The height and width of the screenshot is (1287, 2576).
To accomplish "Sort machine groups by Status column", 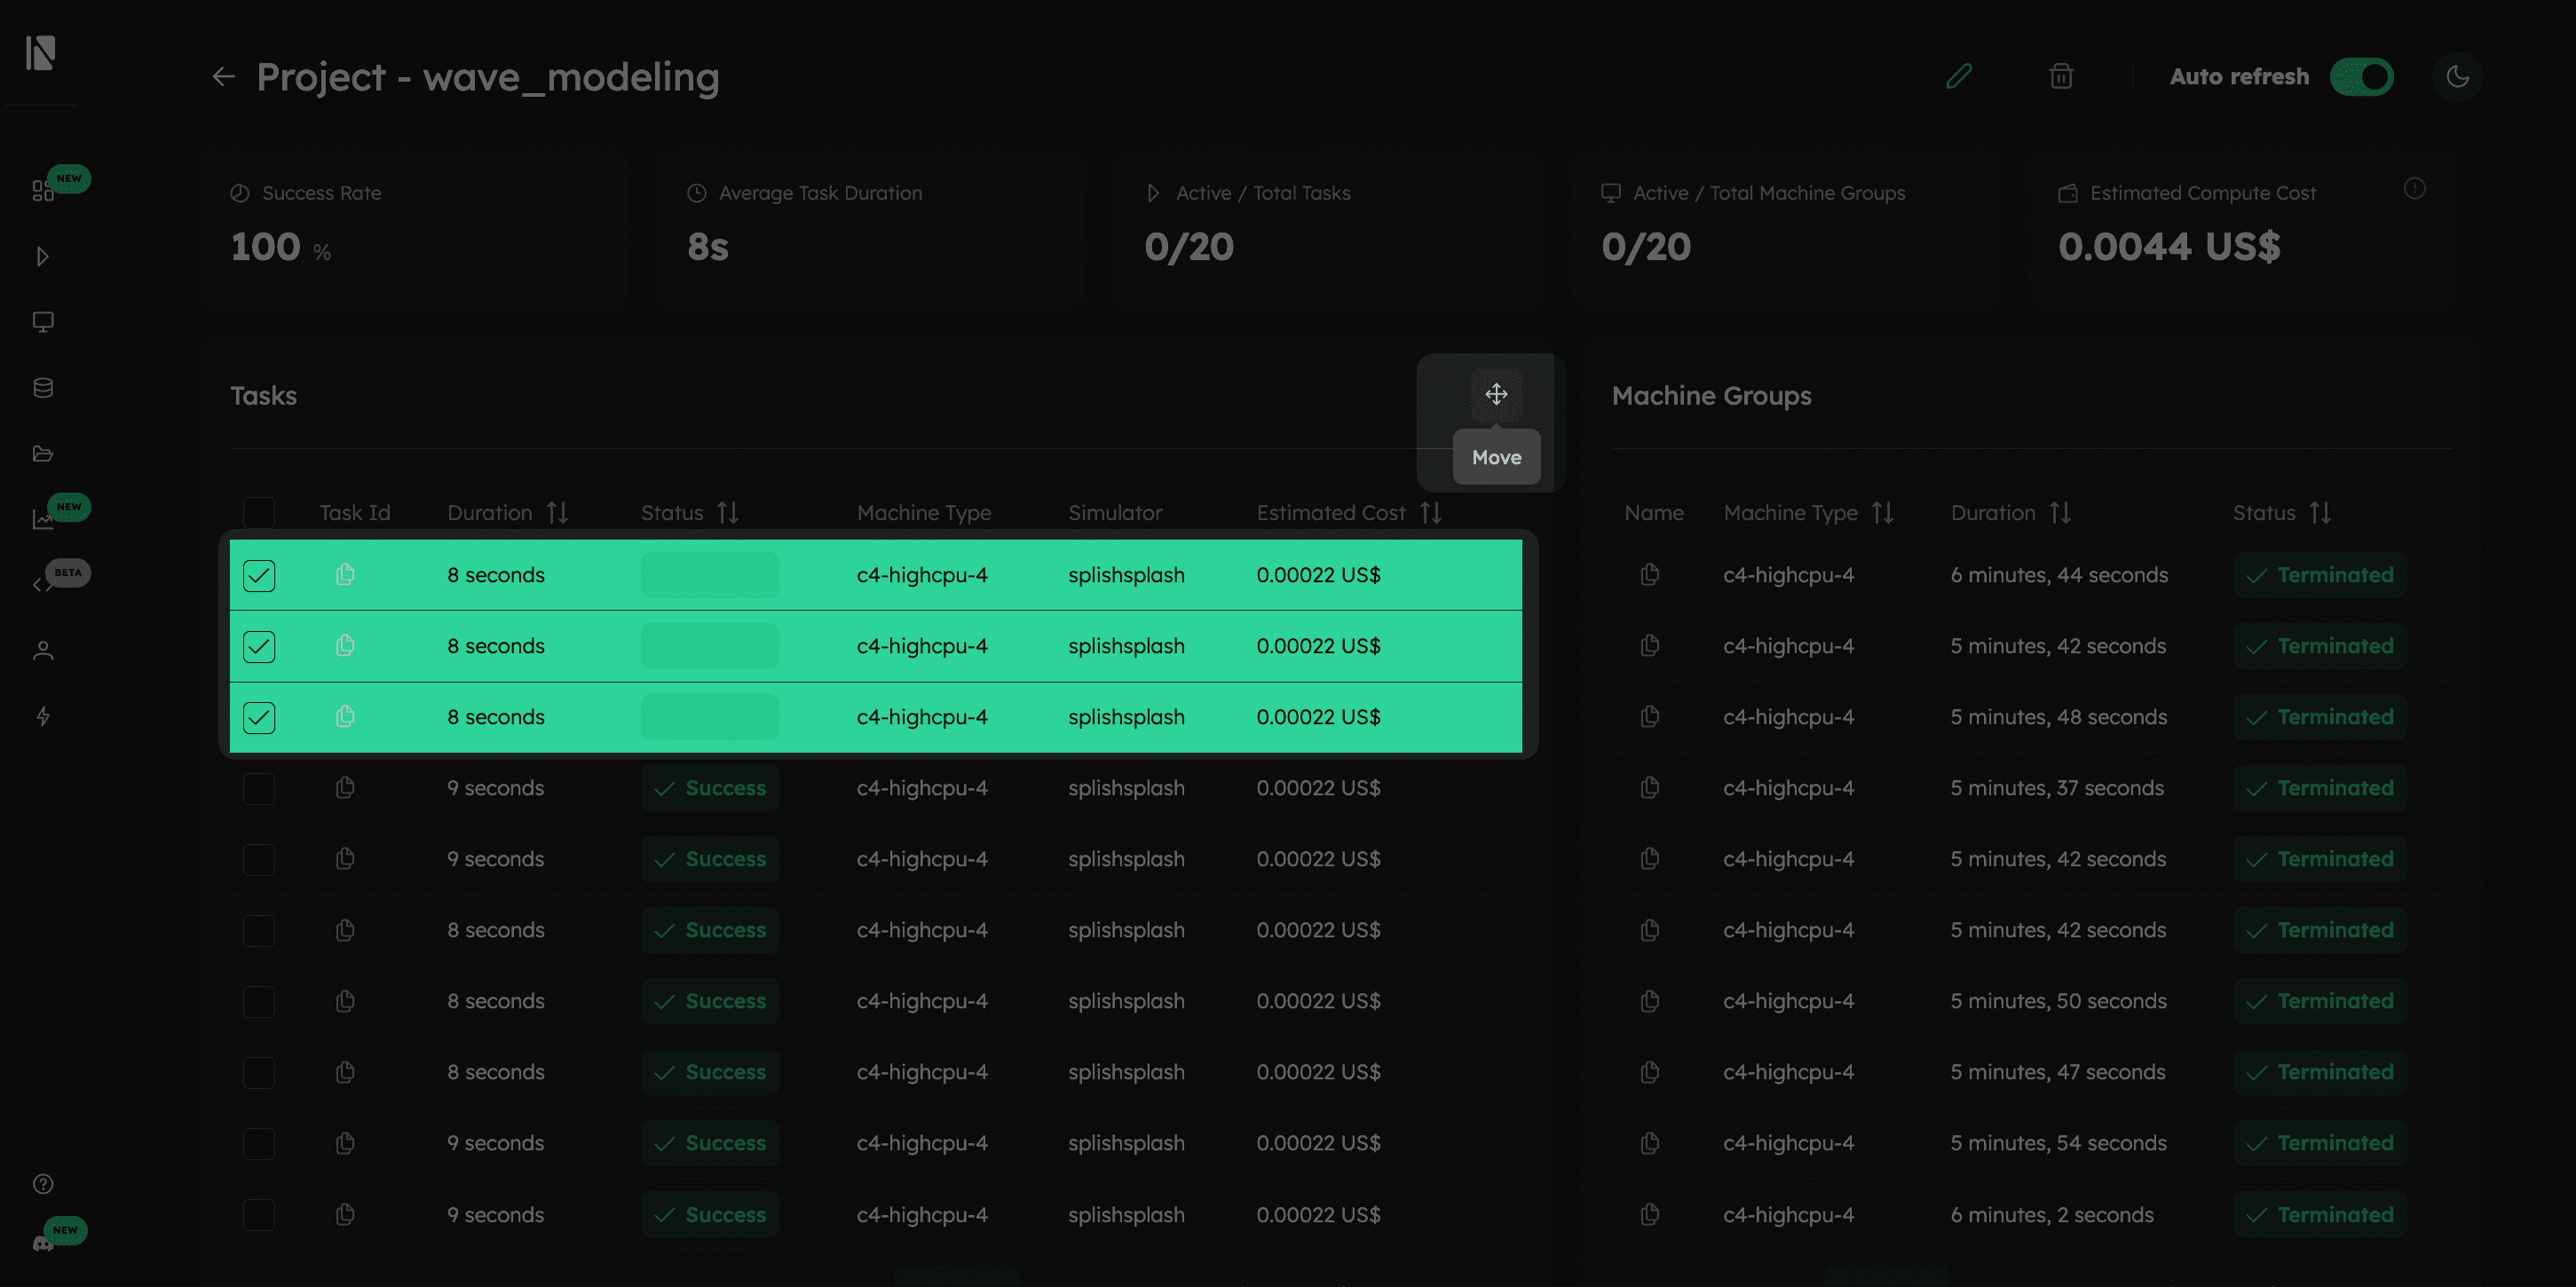I will pos(2320,513).
